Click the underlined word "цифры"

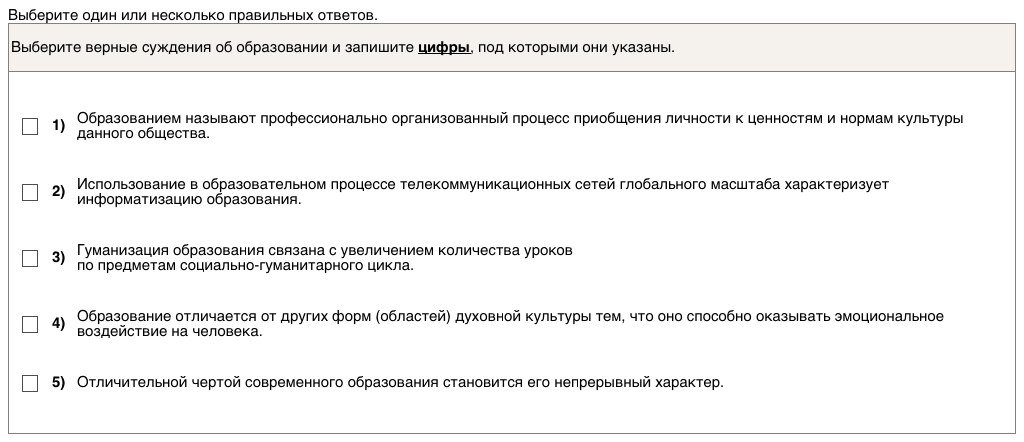(x=443, y=48)
